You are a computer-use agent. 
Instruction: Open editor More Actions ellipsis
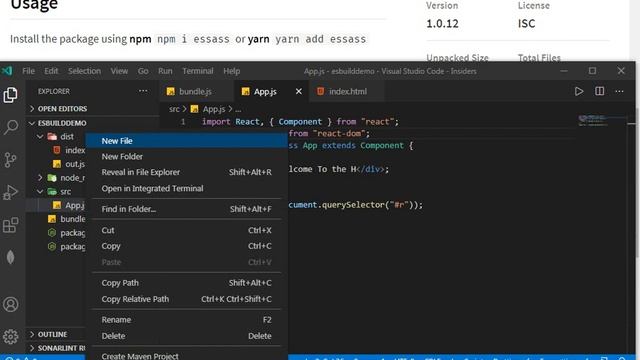(619, 91)
